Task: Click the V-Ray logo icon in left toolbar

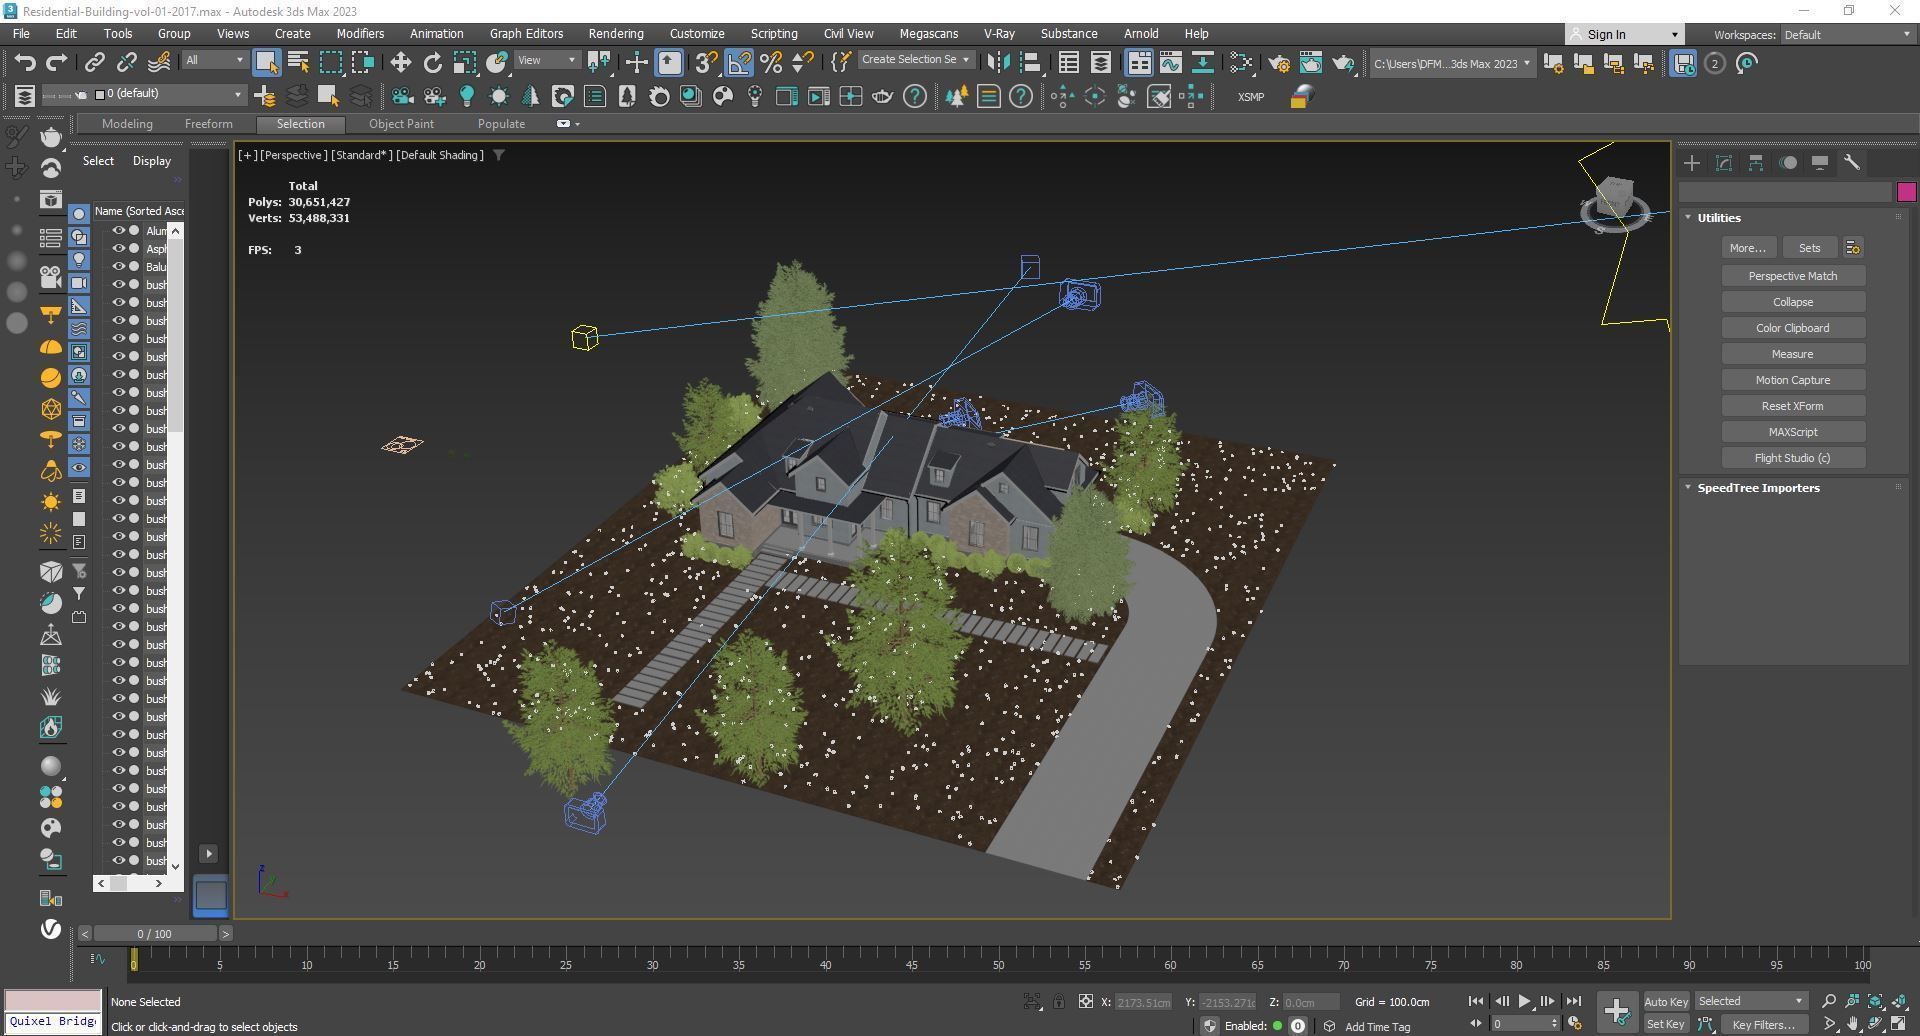Action: coord(51,929)
